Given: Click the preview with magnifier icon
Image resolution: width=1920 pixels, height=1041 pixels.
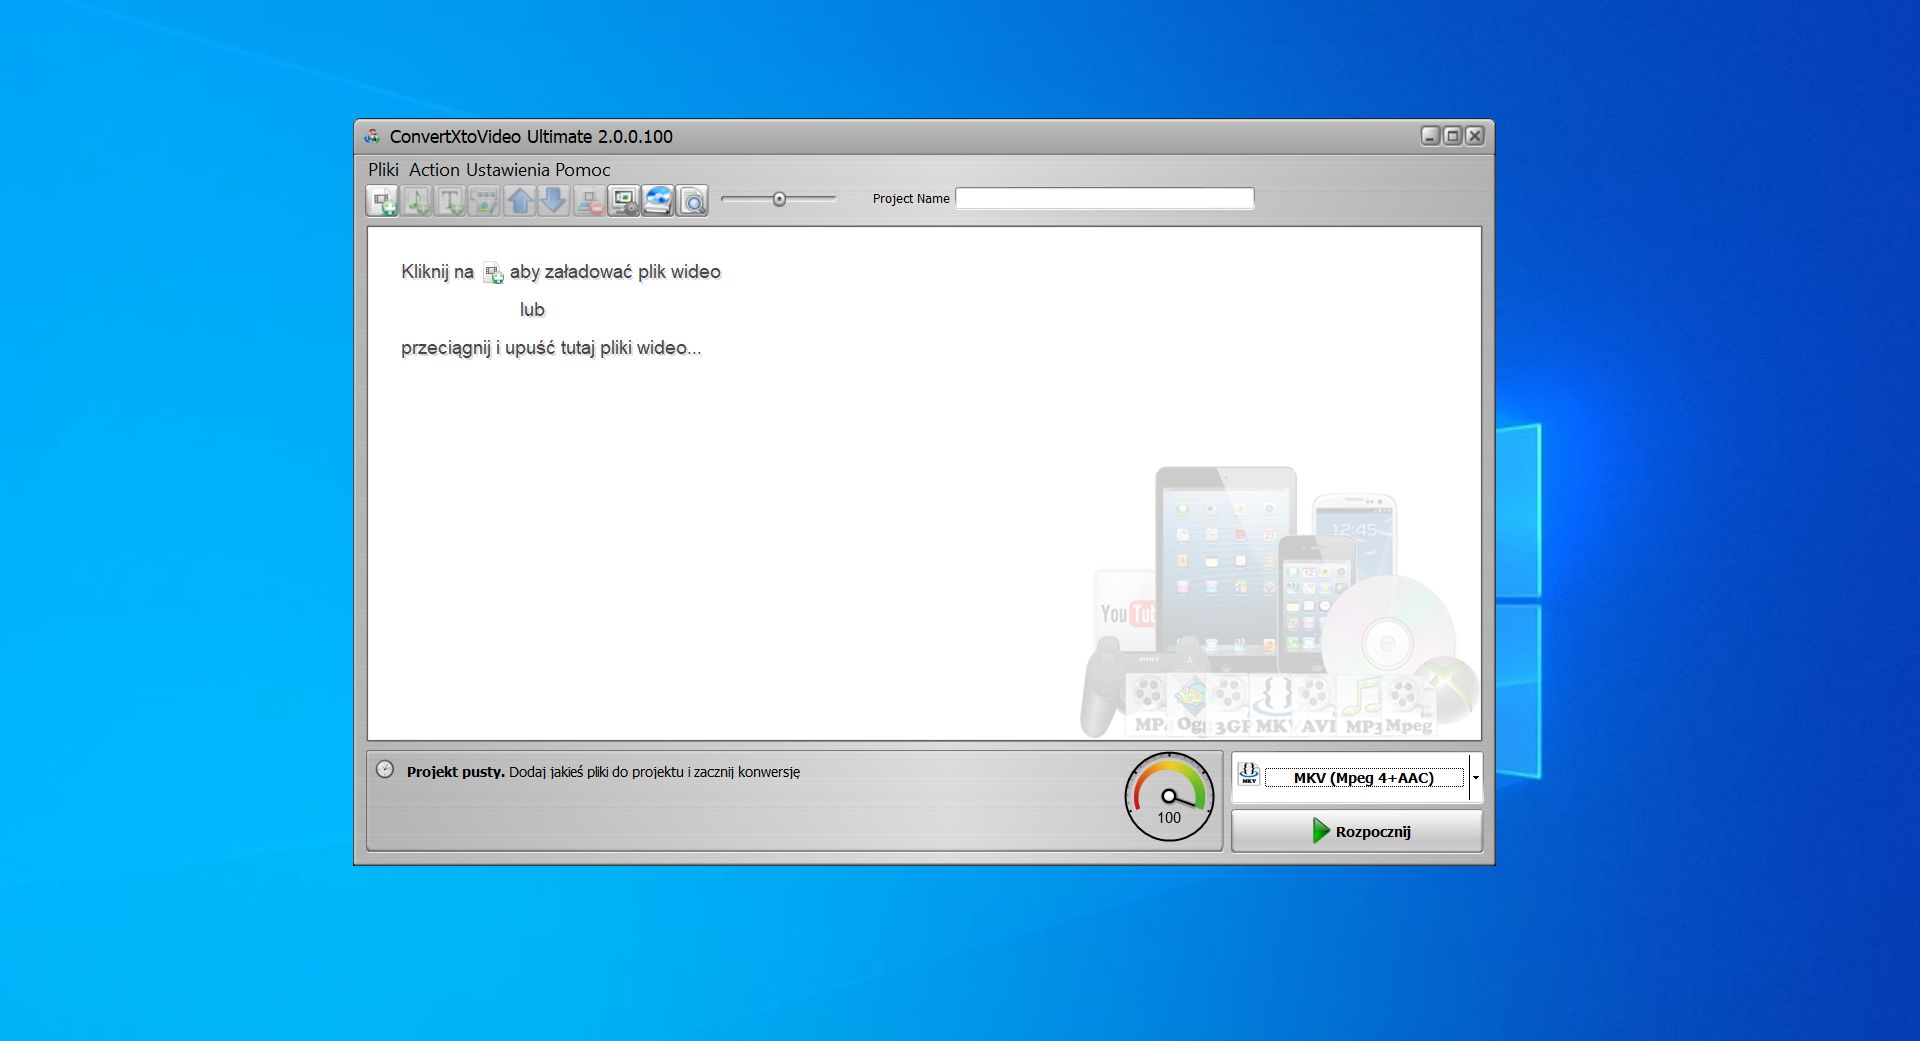Looking at the screenshot, I should click(x=691, y=200).
